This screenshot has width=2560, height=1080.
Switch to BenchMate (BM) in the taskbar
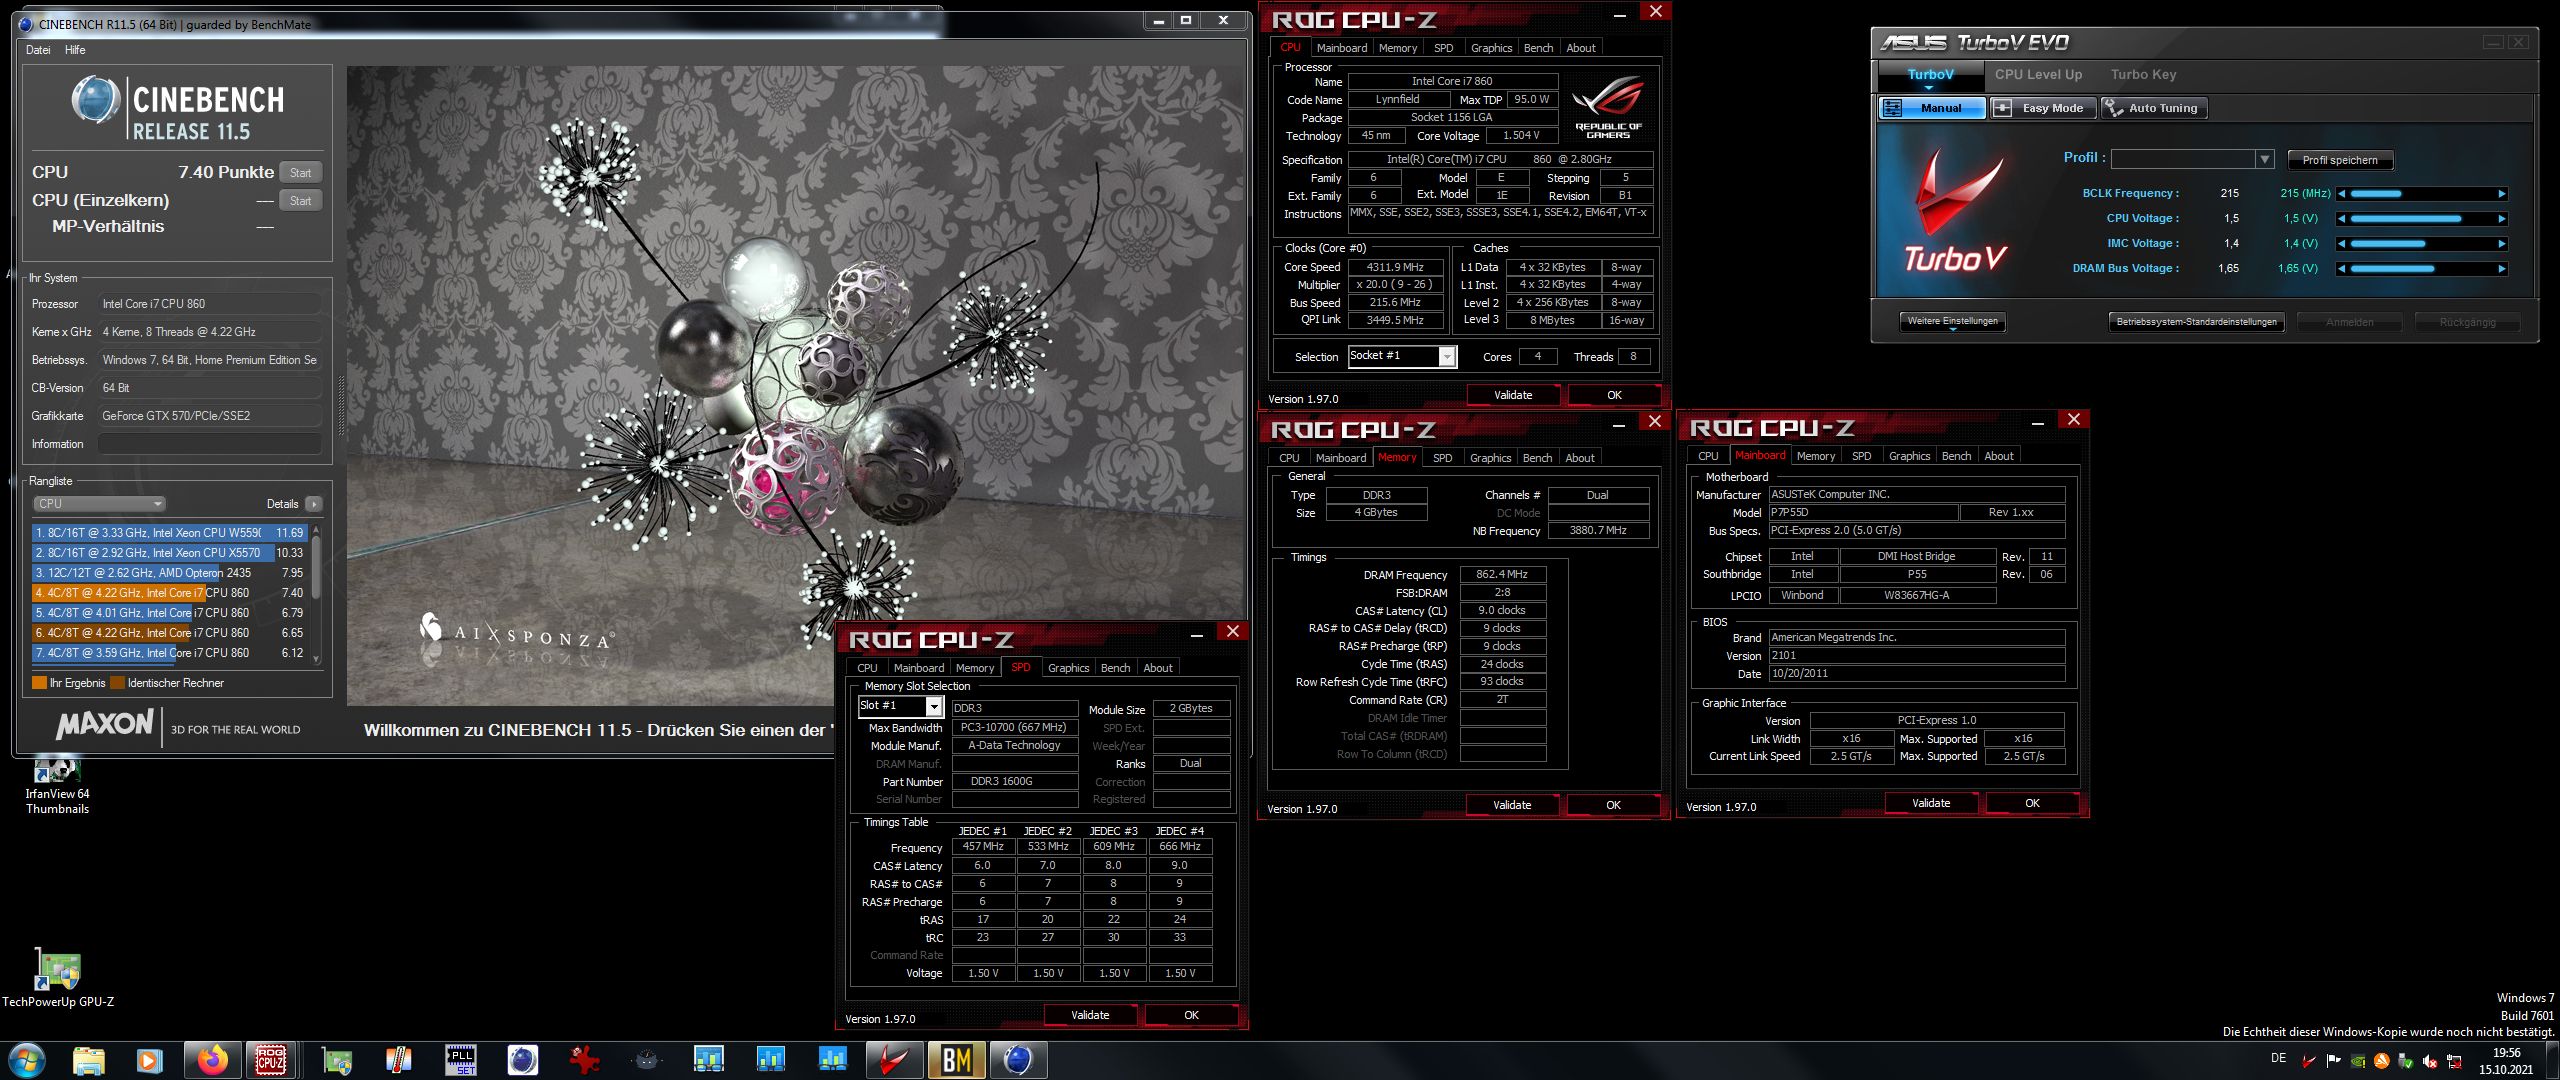point(956,1060)
